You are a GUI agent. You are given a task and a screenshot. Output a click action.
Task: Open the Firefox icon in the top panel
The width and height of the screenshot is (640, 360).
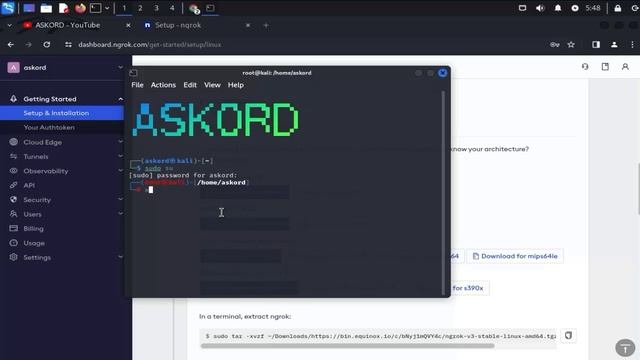[x=80, y=8]
